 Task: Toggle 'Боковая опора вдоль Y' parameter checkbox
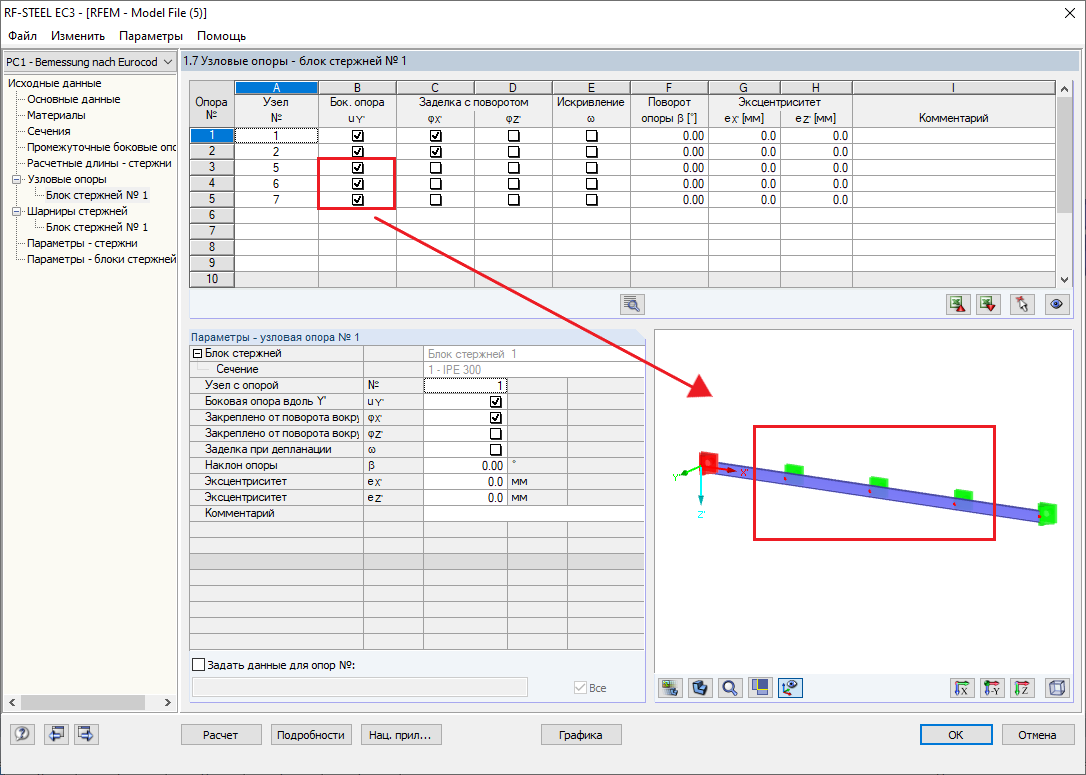(x=495, y=402)
